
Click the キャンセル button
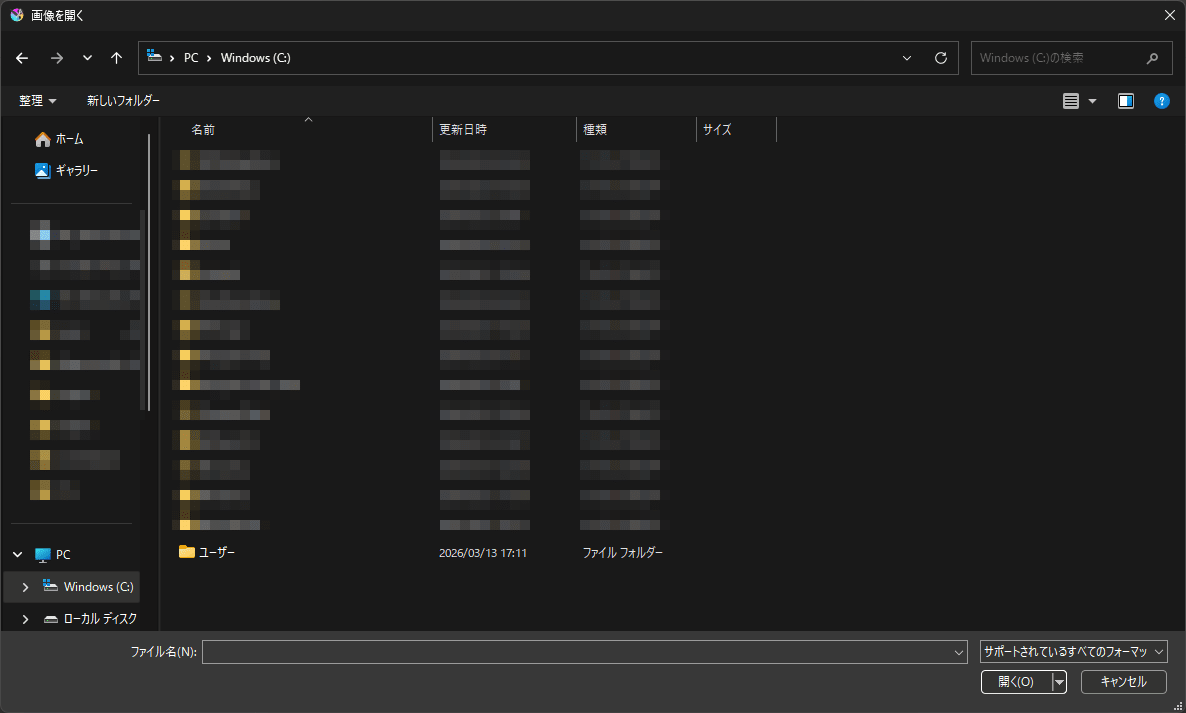1123,682
